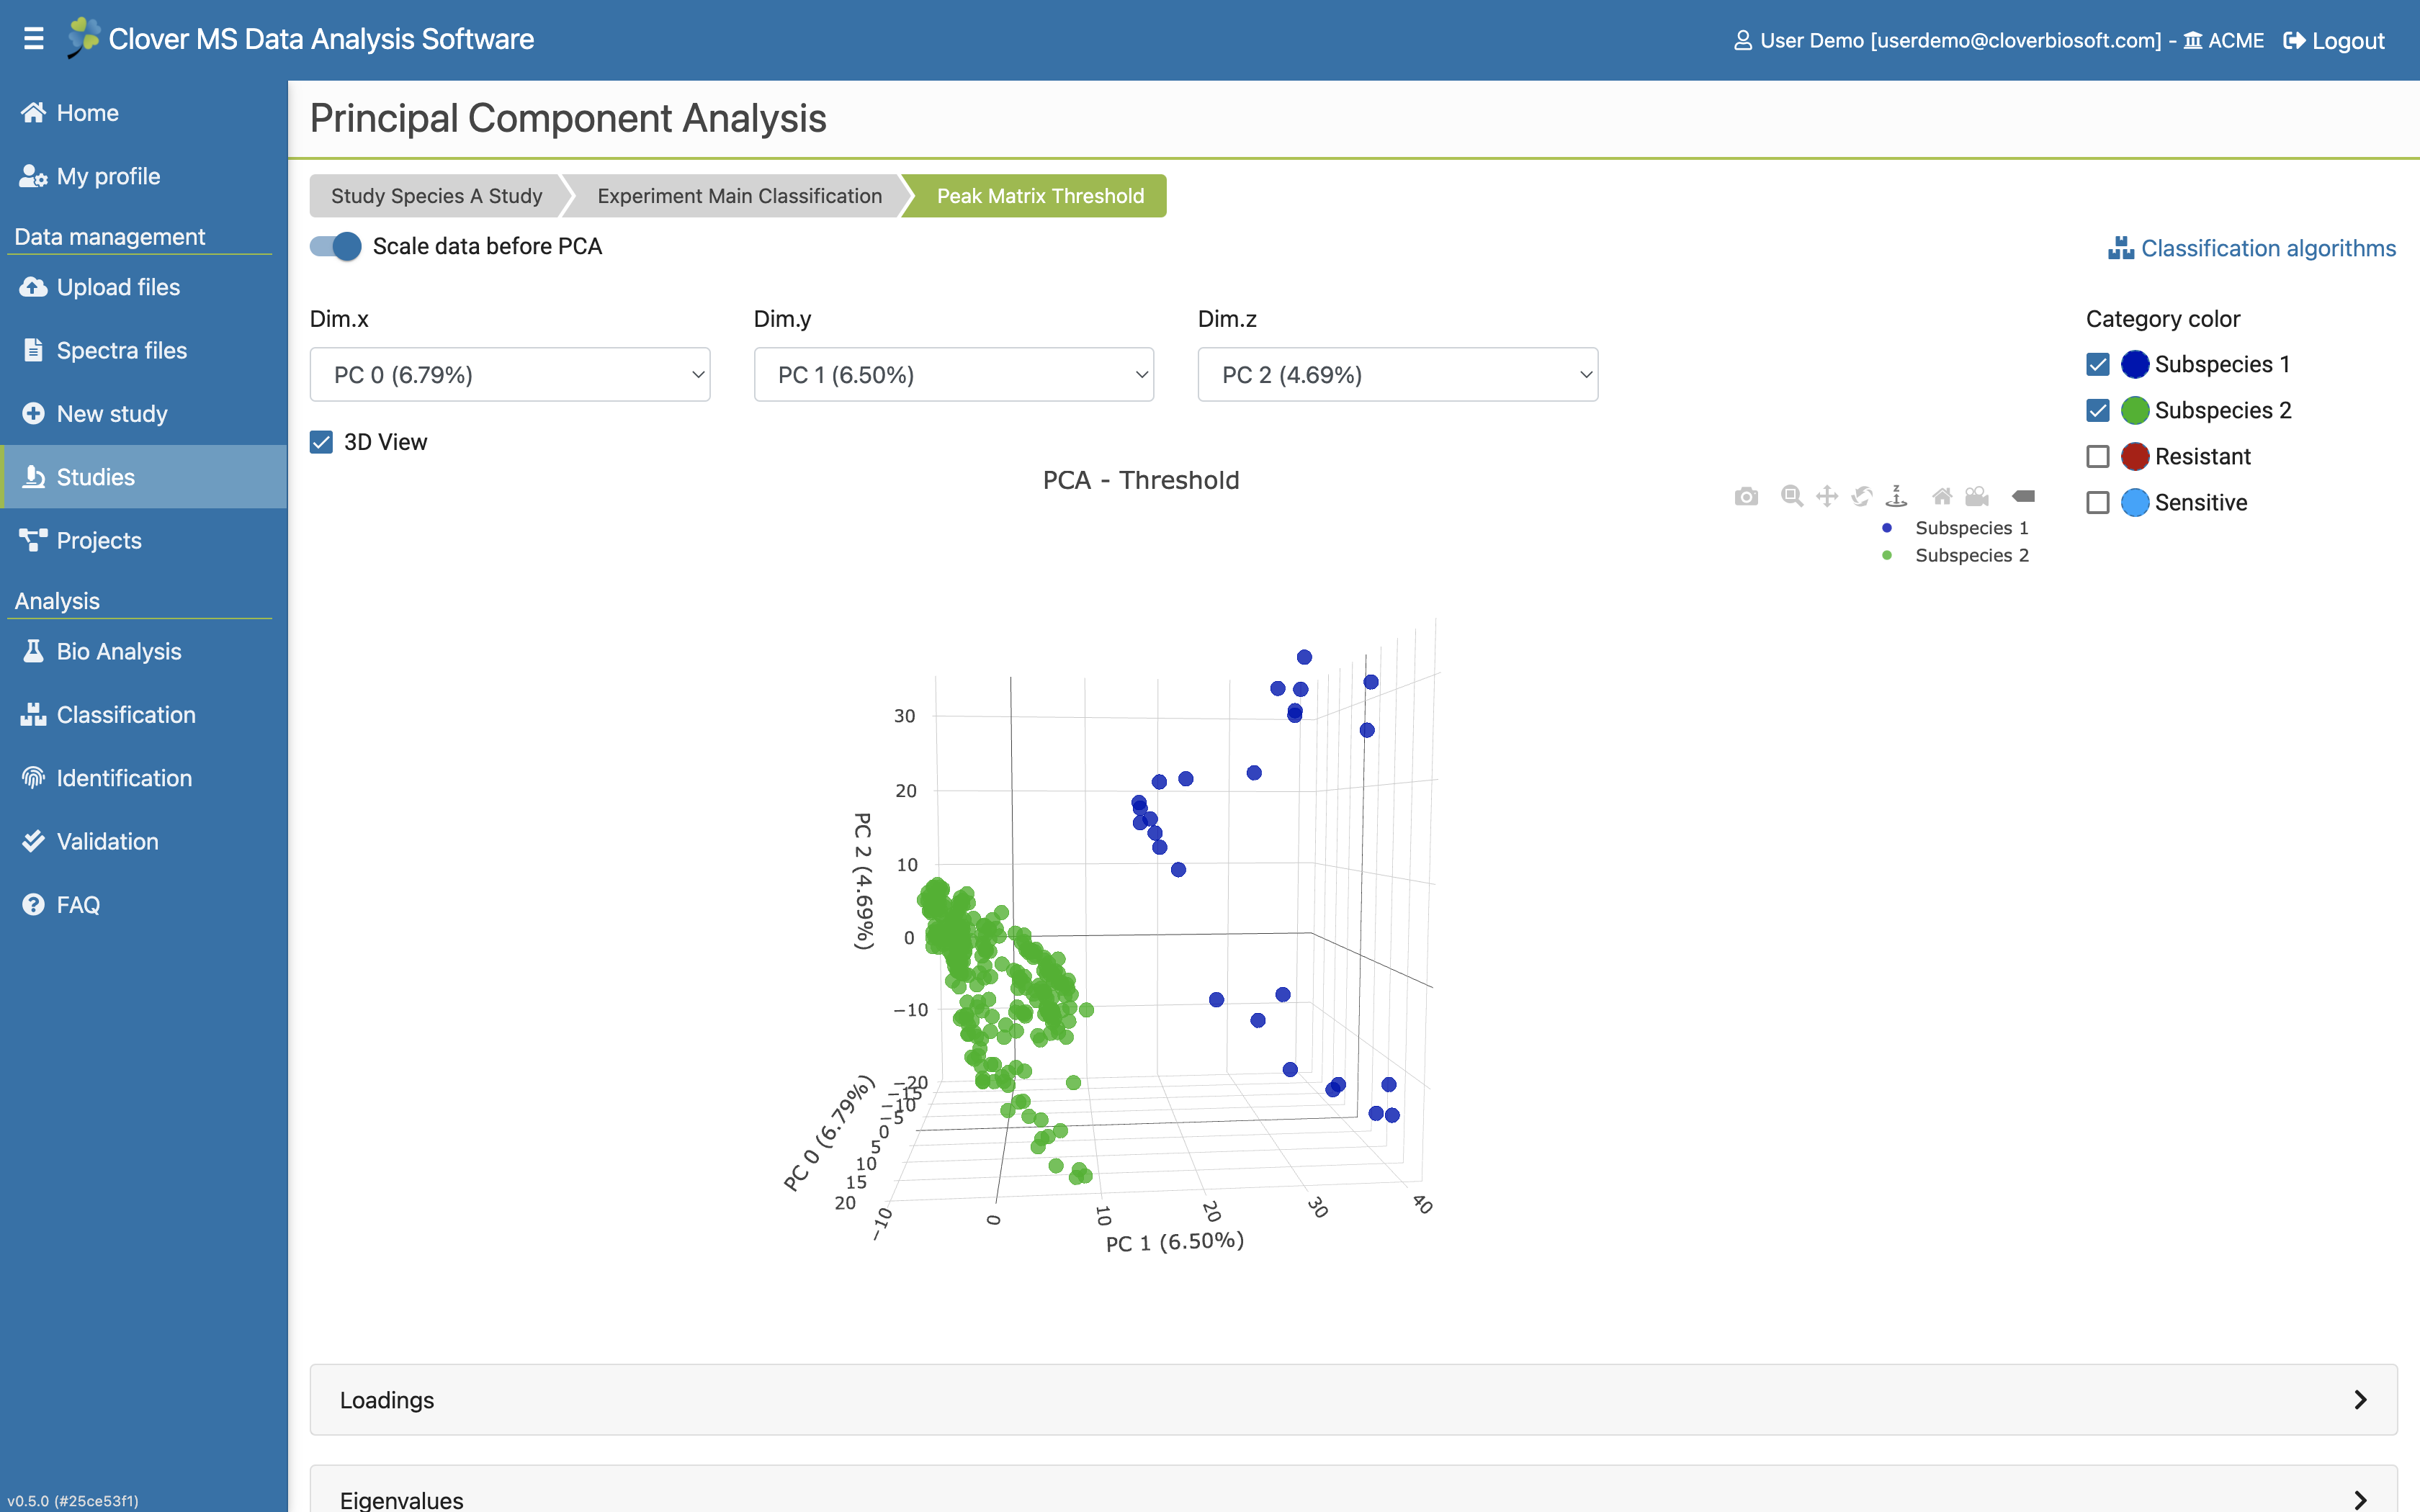Uncheck the Subspecies 2 category checkbox
Viewport: 2420px width, 1512px height.
click(2098, 410)
